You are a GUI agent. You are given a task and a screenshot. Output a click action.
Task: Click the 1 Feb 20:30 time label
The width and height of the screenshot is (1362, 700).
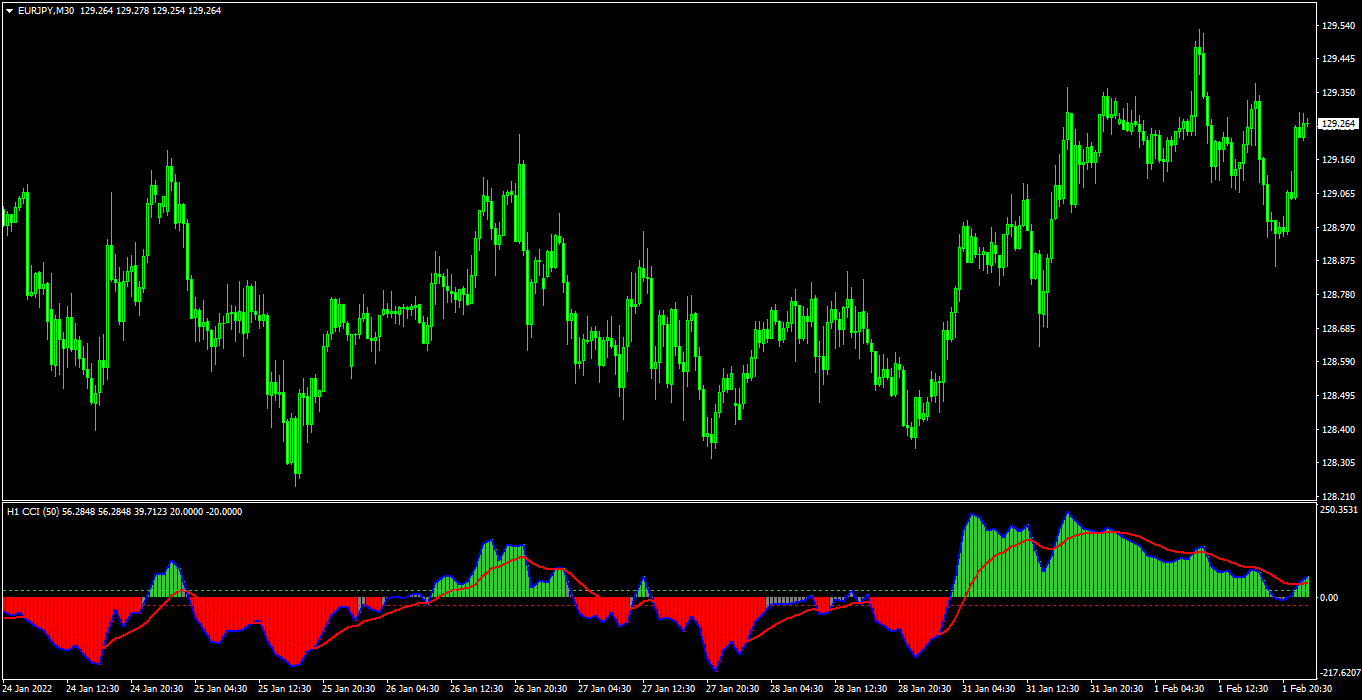tap(1307, 689)
